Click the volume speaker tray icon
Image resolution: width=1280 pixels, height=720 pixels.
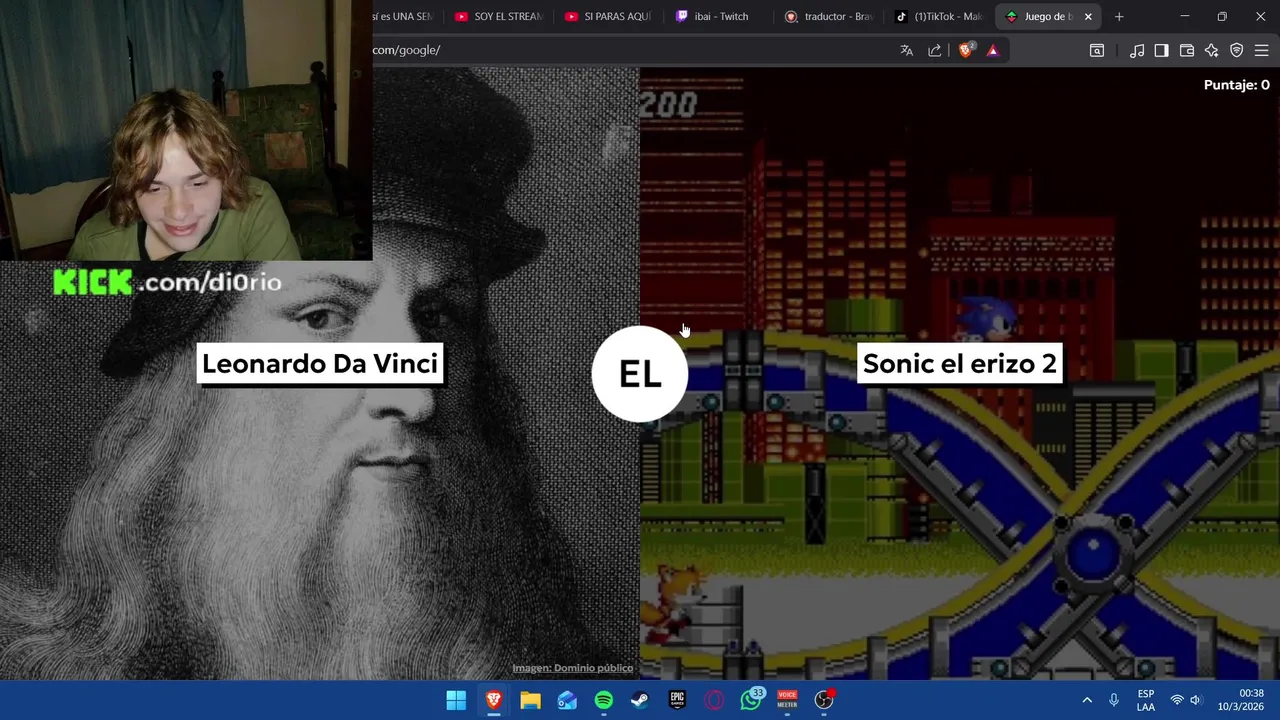[1196, 700]
